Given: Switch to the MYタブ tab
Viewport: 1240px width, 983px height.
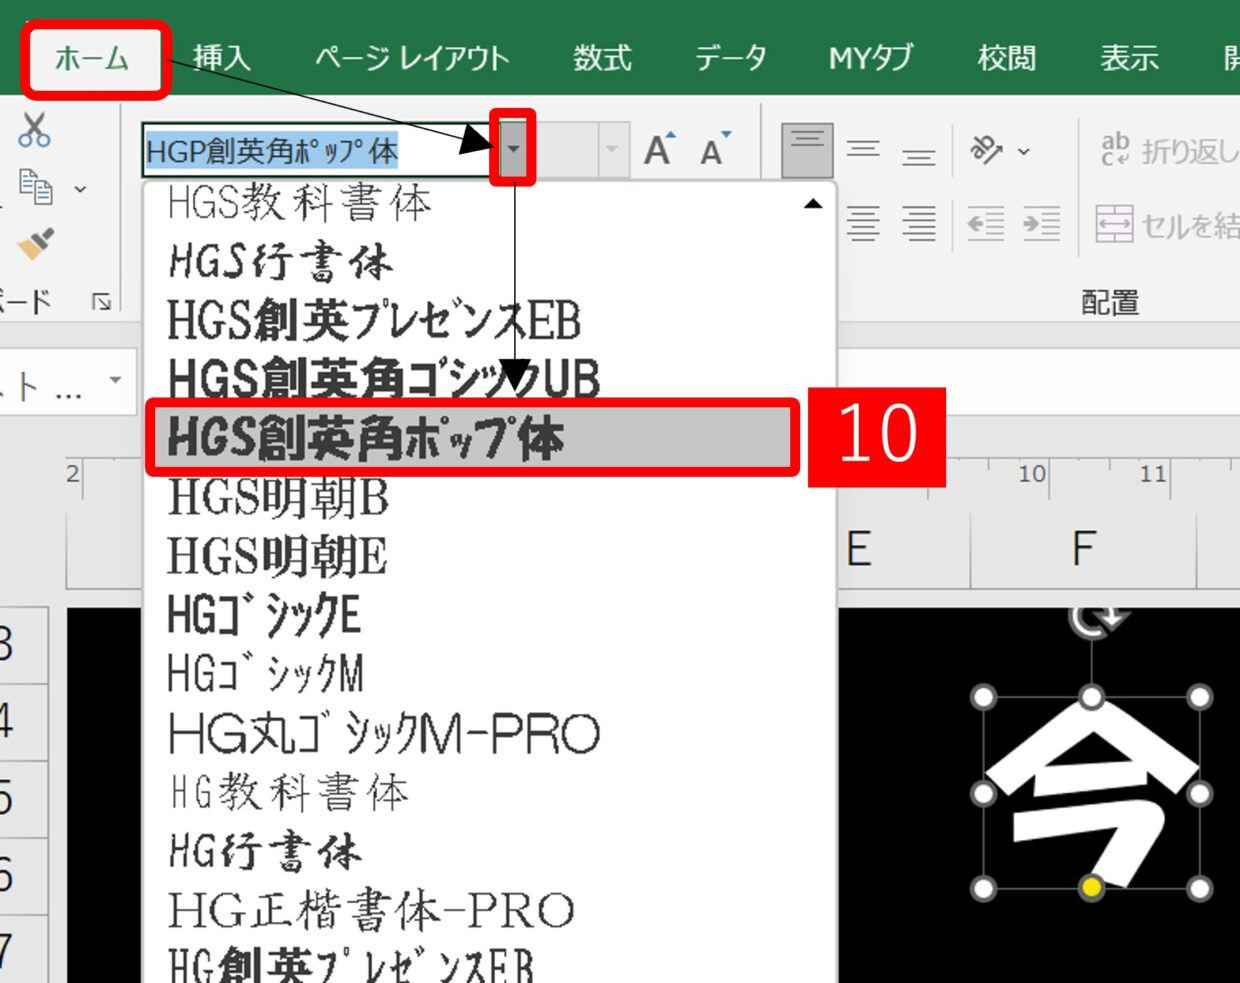Looking at the screenshot, I should coord(870,58).
